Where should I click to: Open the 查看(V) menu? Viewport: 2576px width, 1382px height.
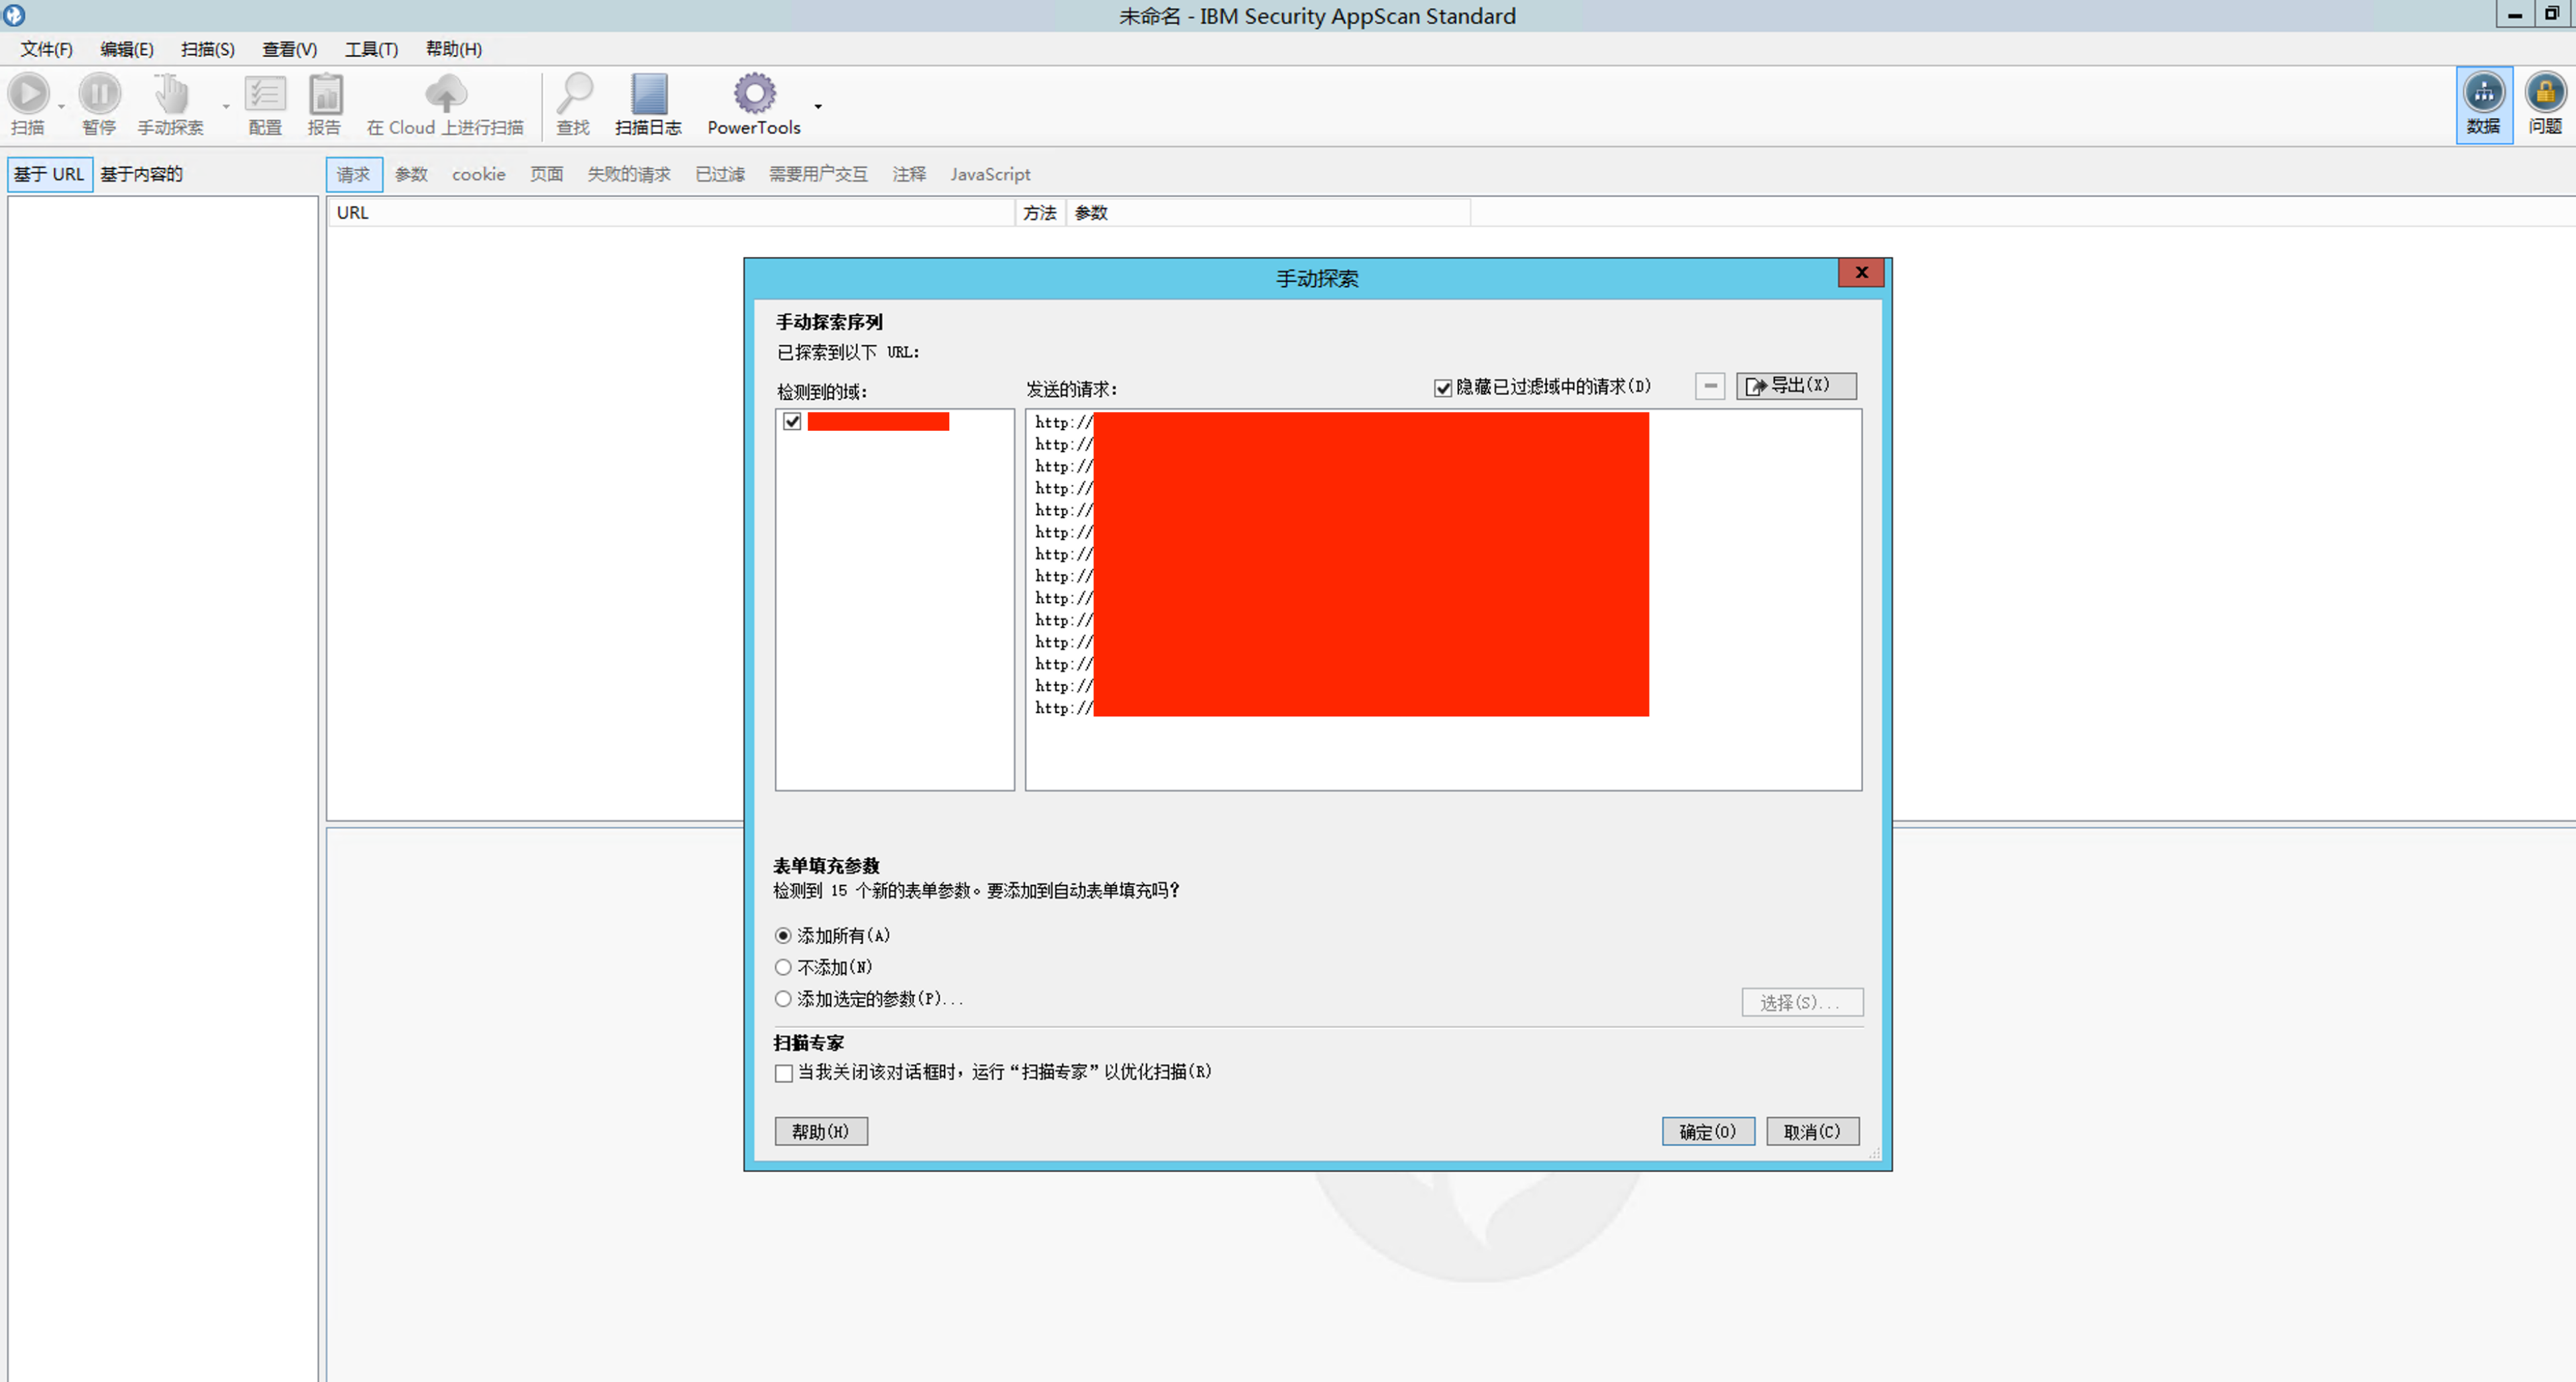tap(290, 49)
